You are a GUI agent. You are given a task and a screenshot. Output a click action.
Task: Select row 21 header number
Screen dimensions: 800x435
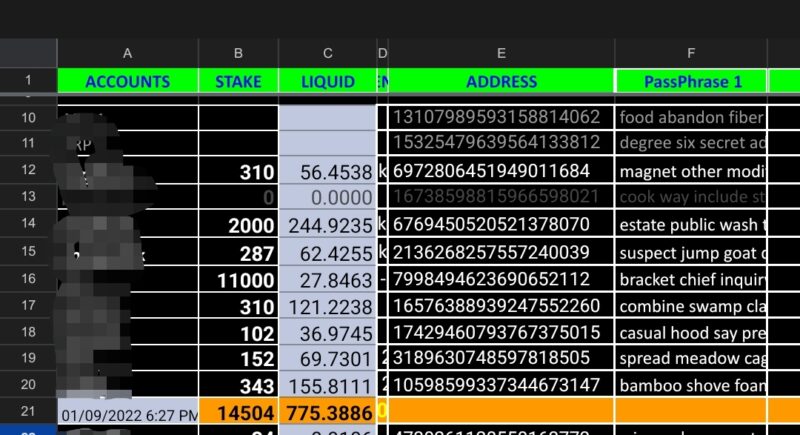pyautogui.click(x=28, y=411)
